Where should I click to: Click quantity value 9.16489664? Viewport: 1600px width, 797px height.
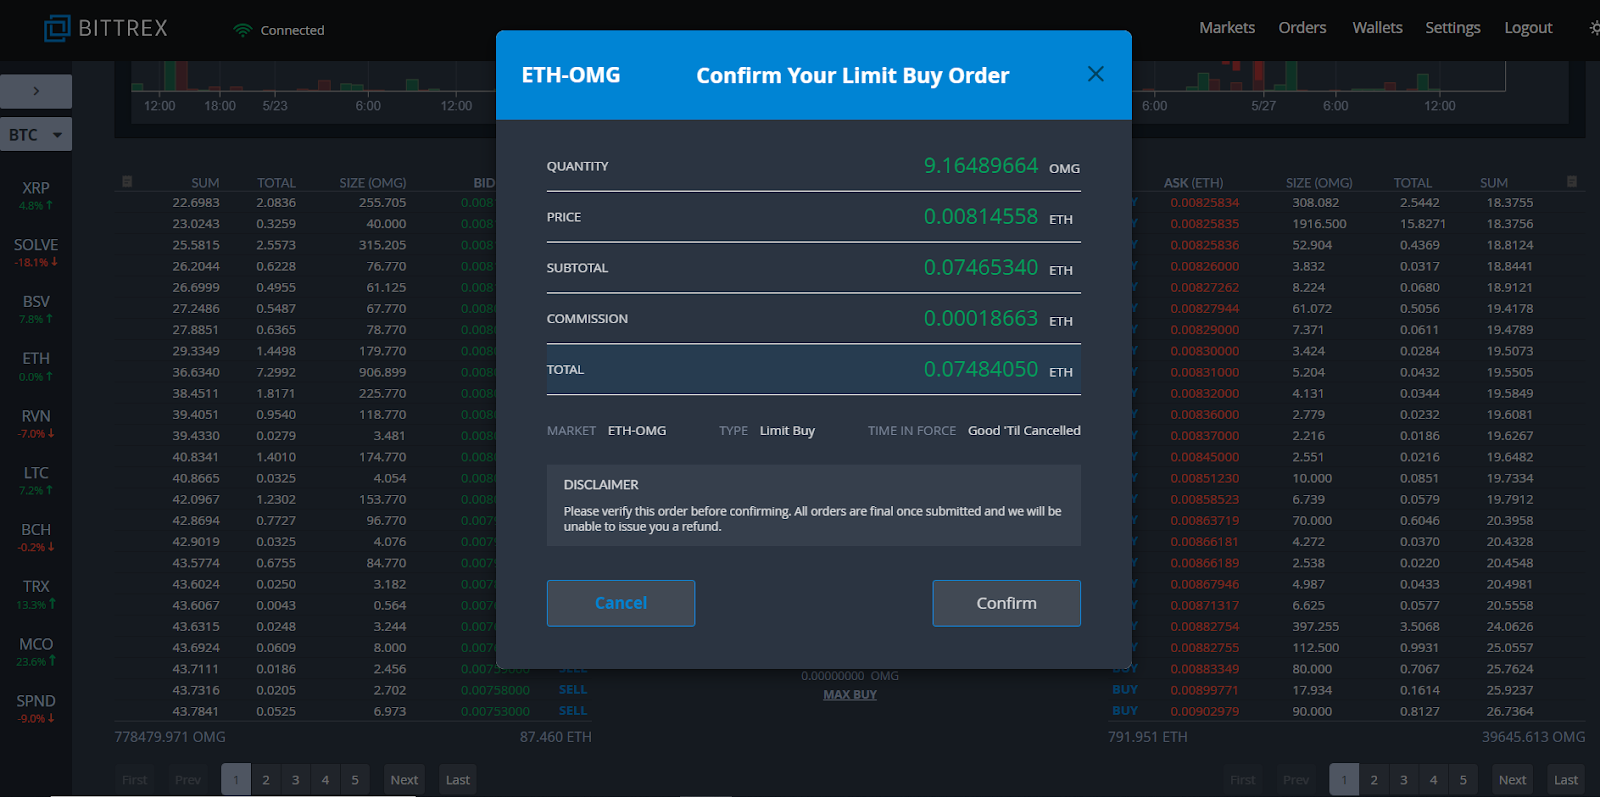[981, 166]
